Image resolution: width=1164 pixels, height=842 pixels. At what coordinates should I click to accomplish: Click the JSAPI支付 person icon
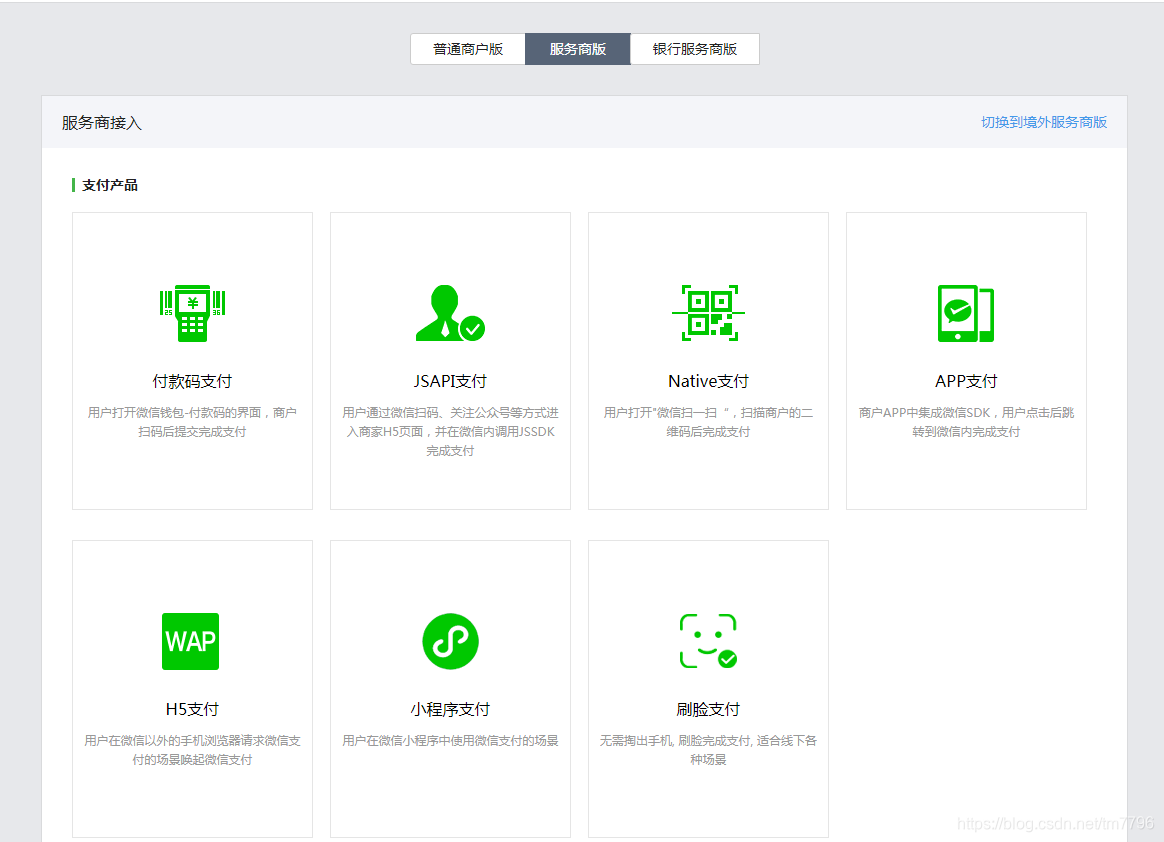coord(450,313)
